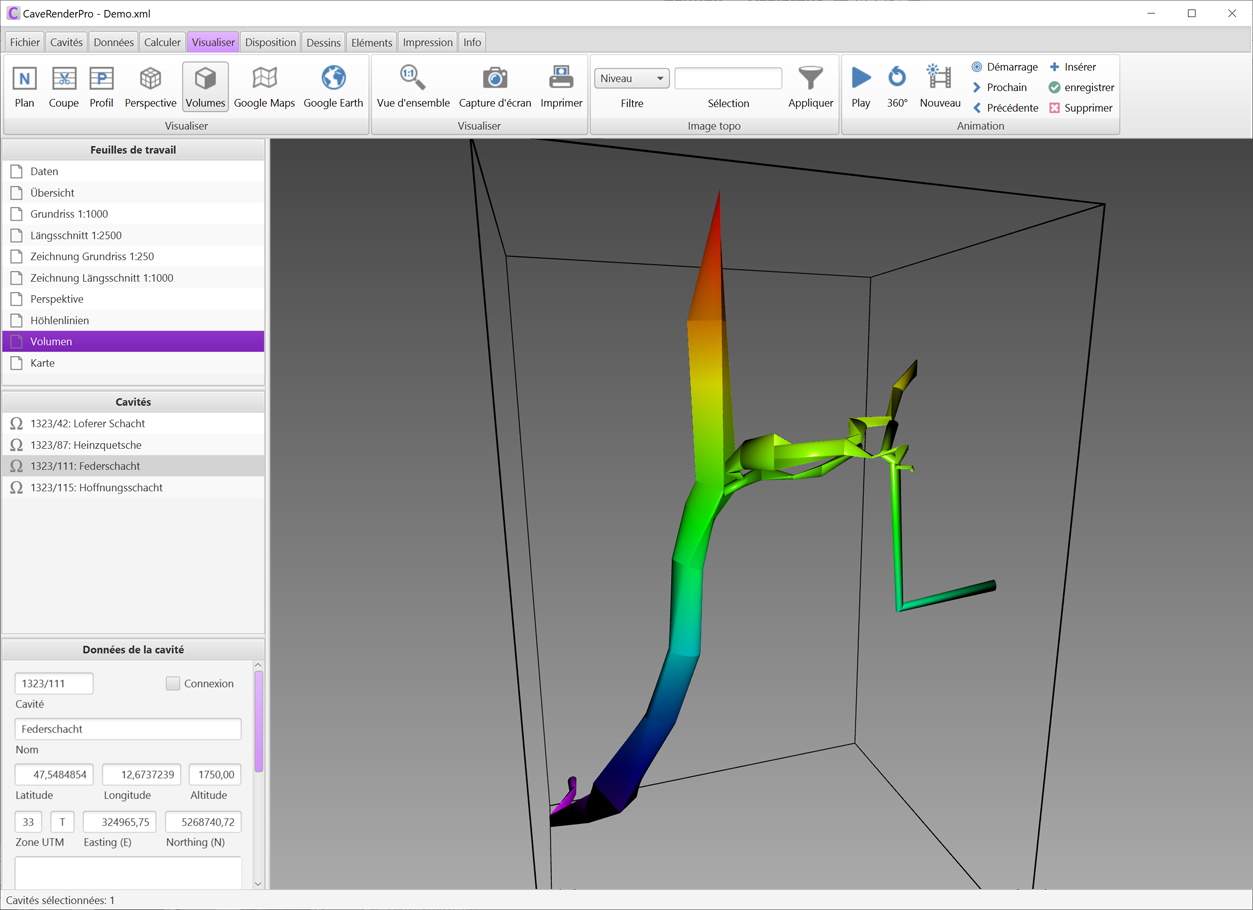This screenshot has width=1253, height=910.
Task: Enable the Connexion checkbox
Action: [x=173, y=684]
